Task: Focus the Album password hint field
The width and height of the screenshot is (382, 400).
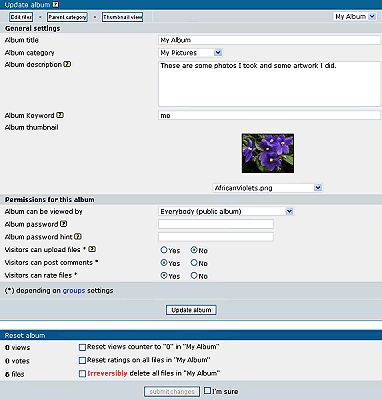Action: tap(216, 237)
